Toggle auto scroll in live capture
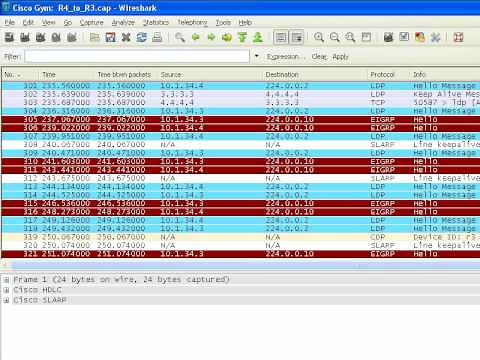480x360 pixels. pos(297,37)
